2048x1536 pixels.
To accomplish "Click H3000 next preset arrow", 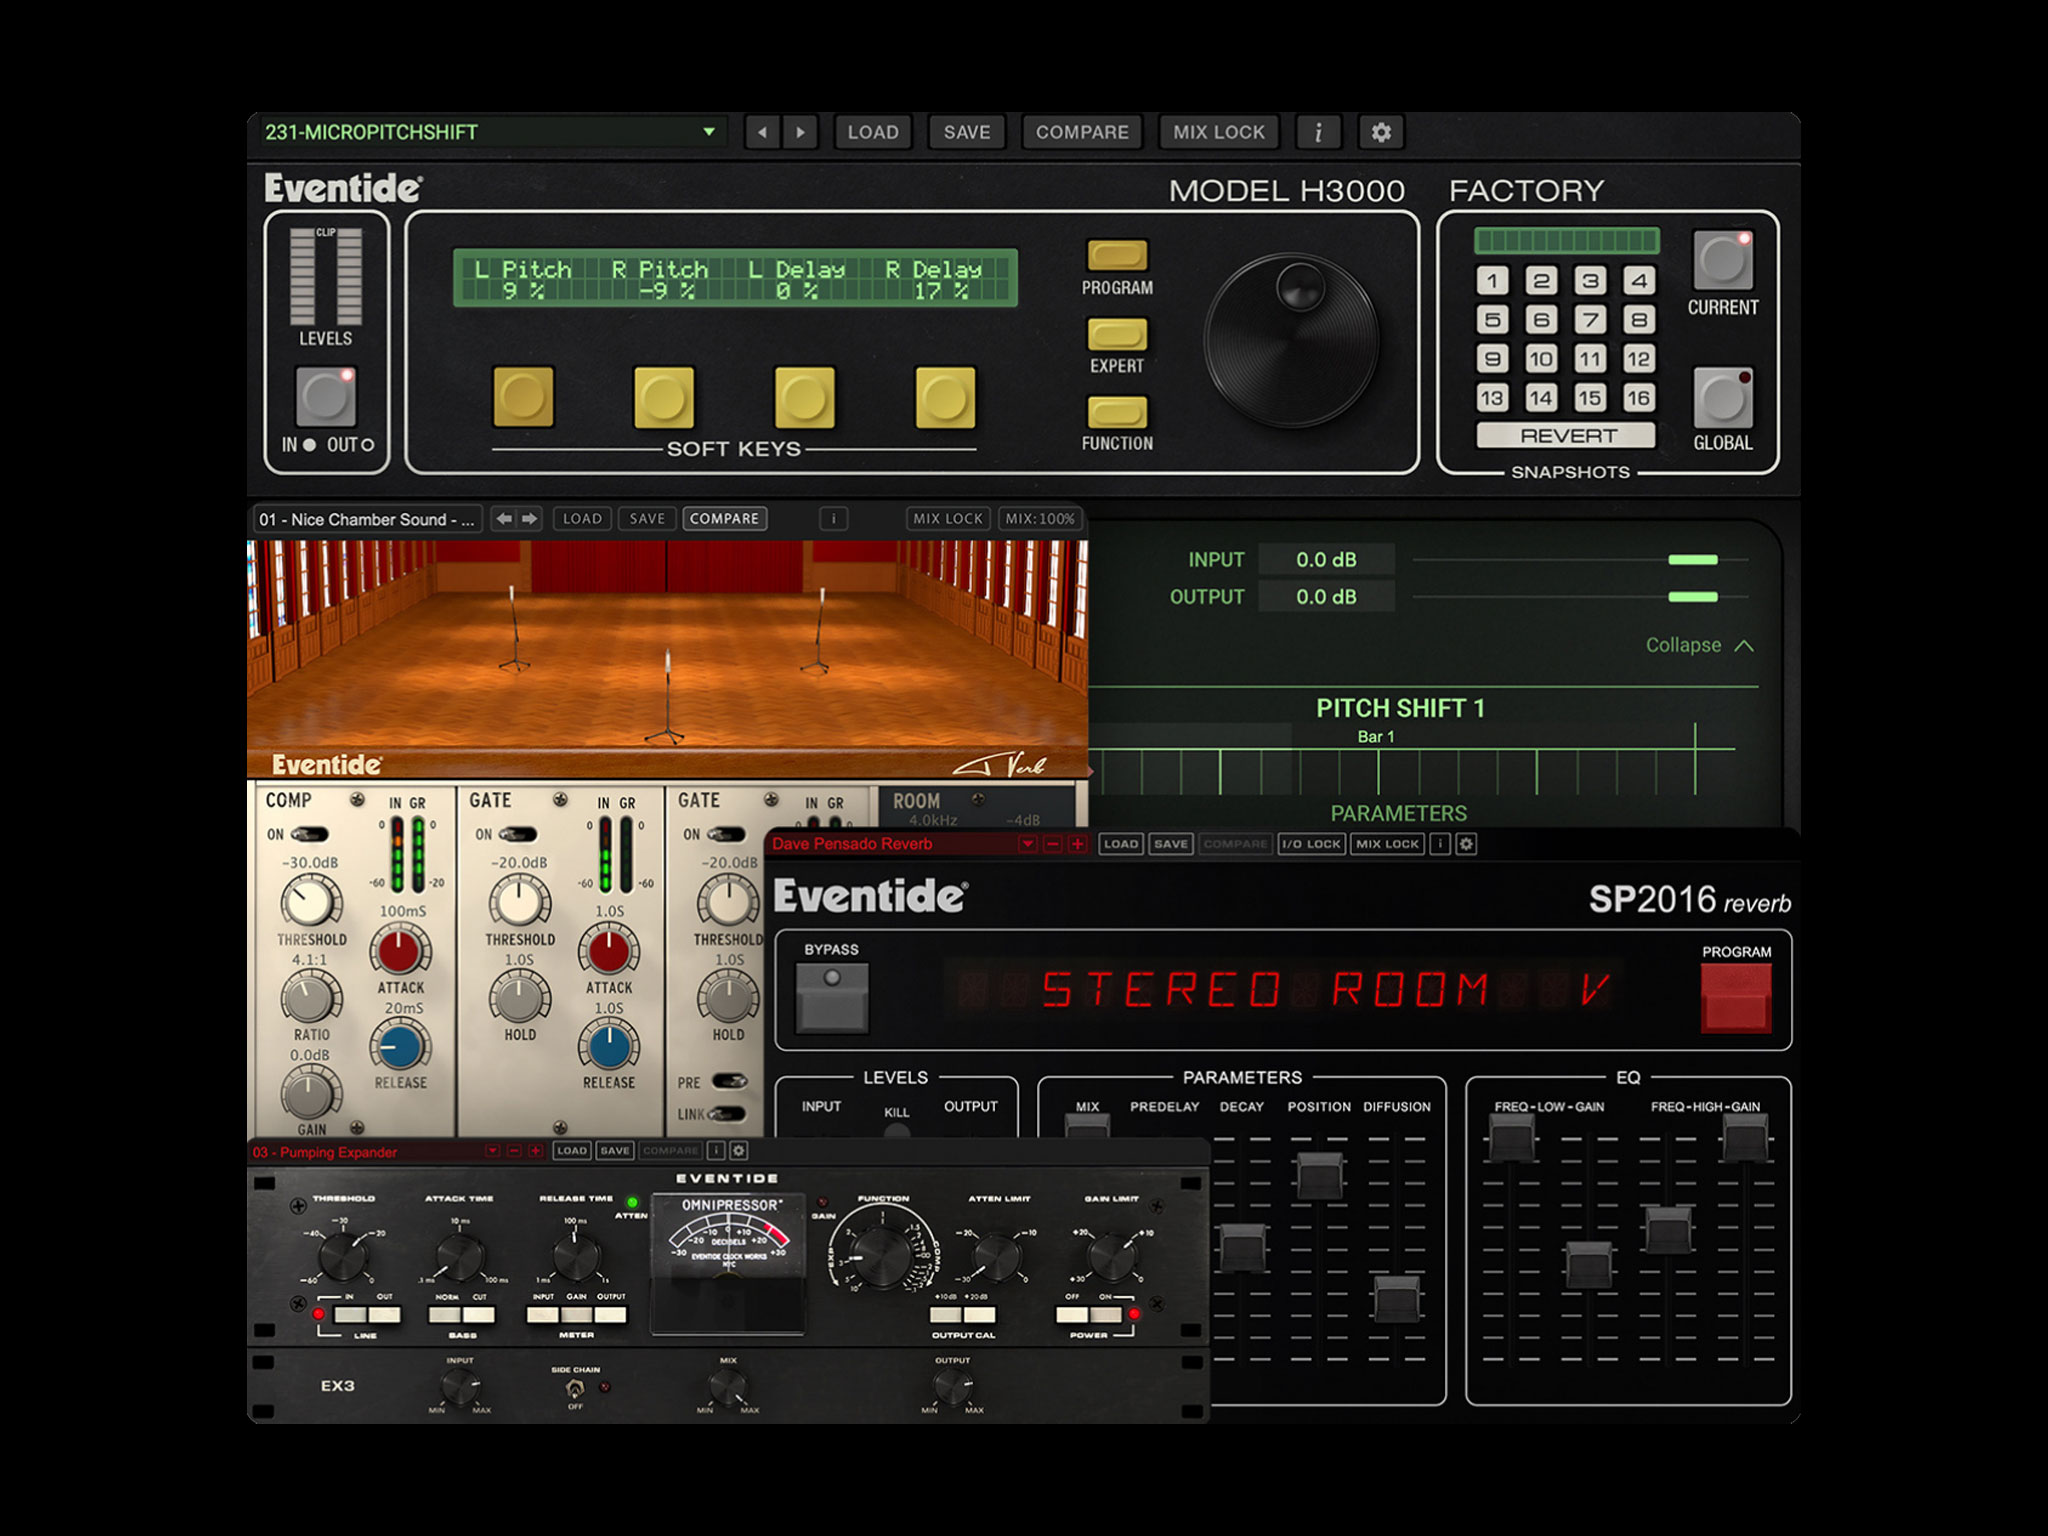I will click(800, 132).
